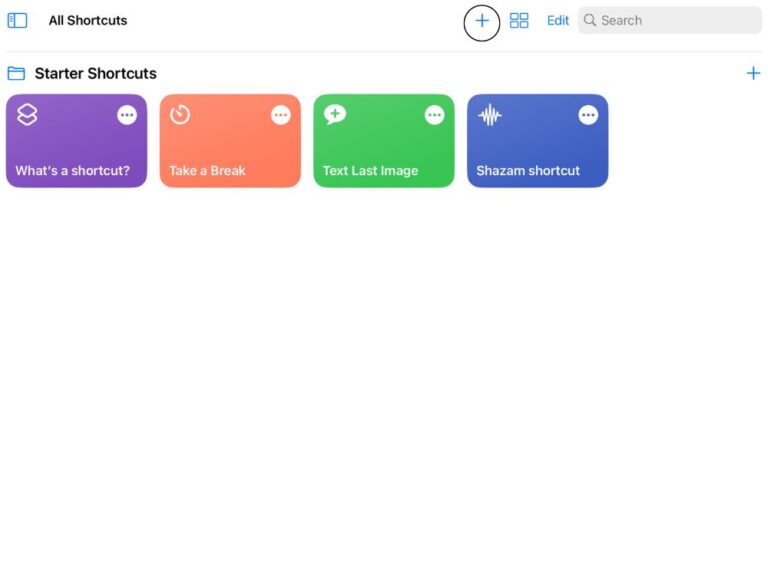Switch to grid view layout icon
Image resolution: width=768 pixels, height=576 pixels.
click(519, 21)
